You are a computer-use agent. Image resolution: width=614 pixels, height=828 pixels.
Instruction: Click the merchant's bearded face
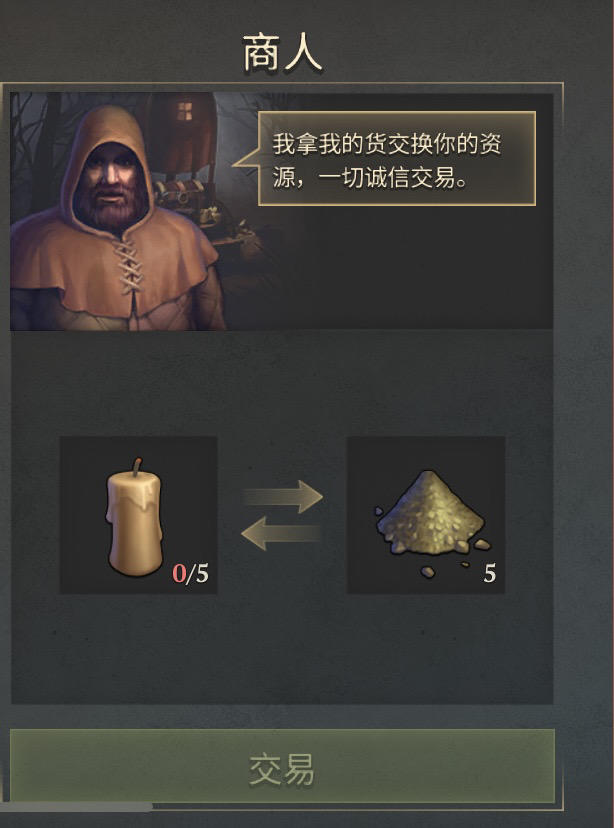(x=112, y=186)
